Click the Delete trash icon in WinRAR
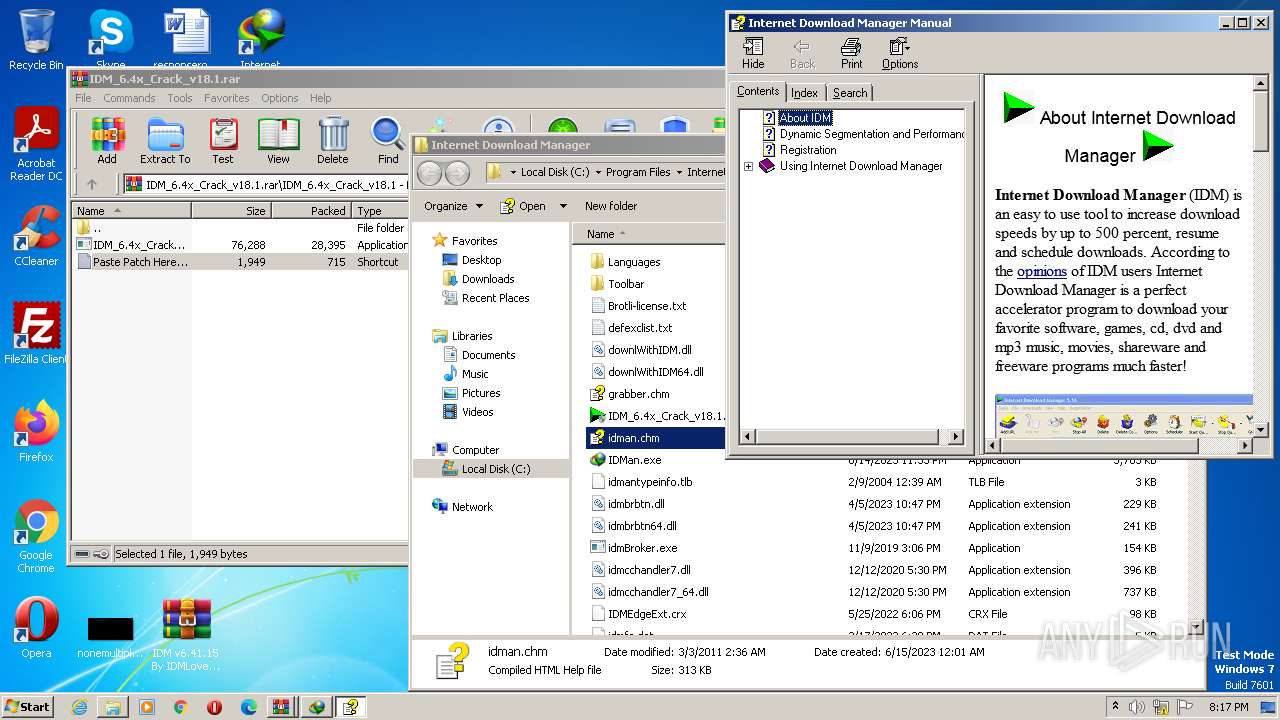 (x=333, y=140)
